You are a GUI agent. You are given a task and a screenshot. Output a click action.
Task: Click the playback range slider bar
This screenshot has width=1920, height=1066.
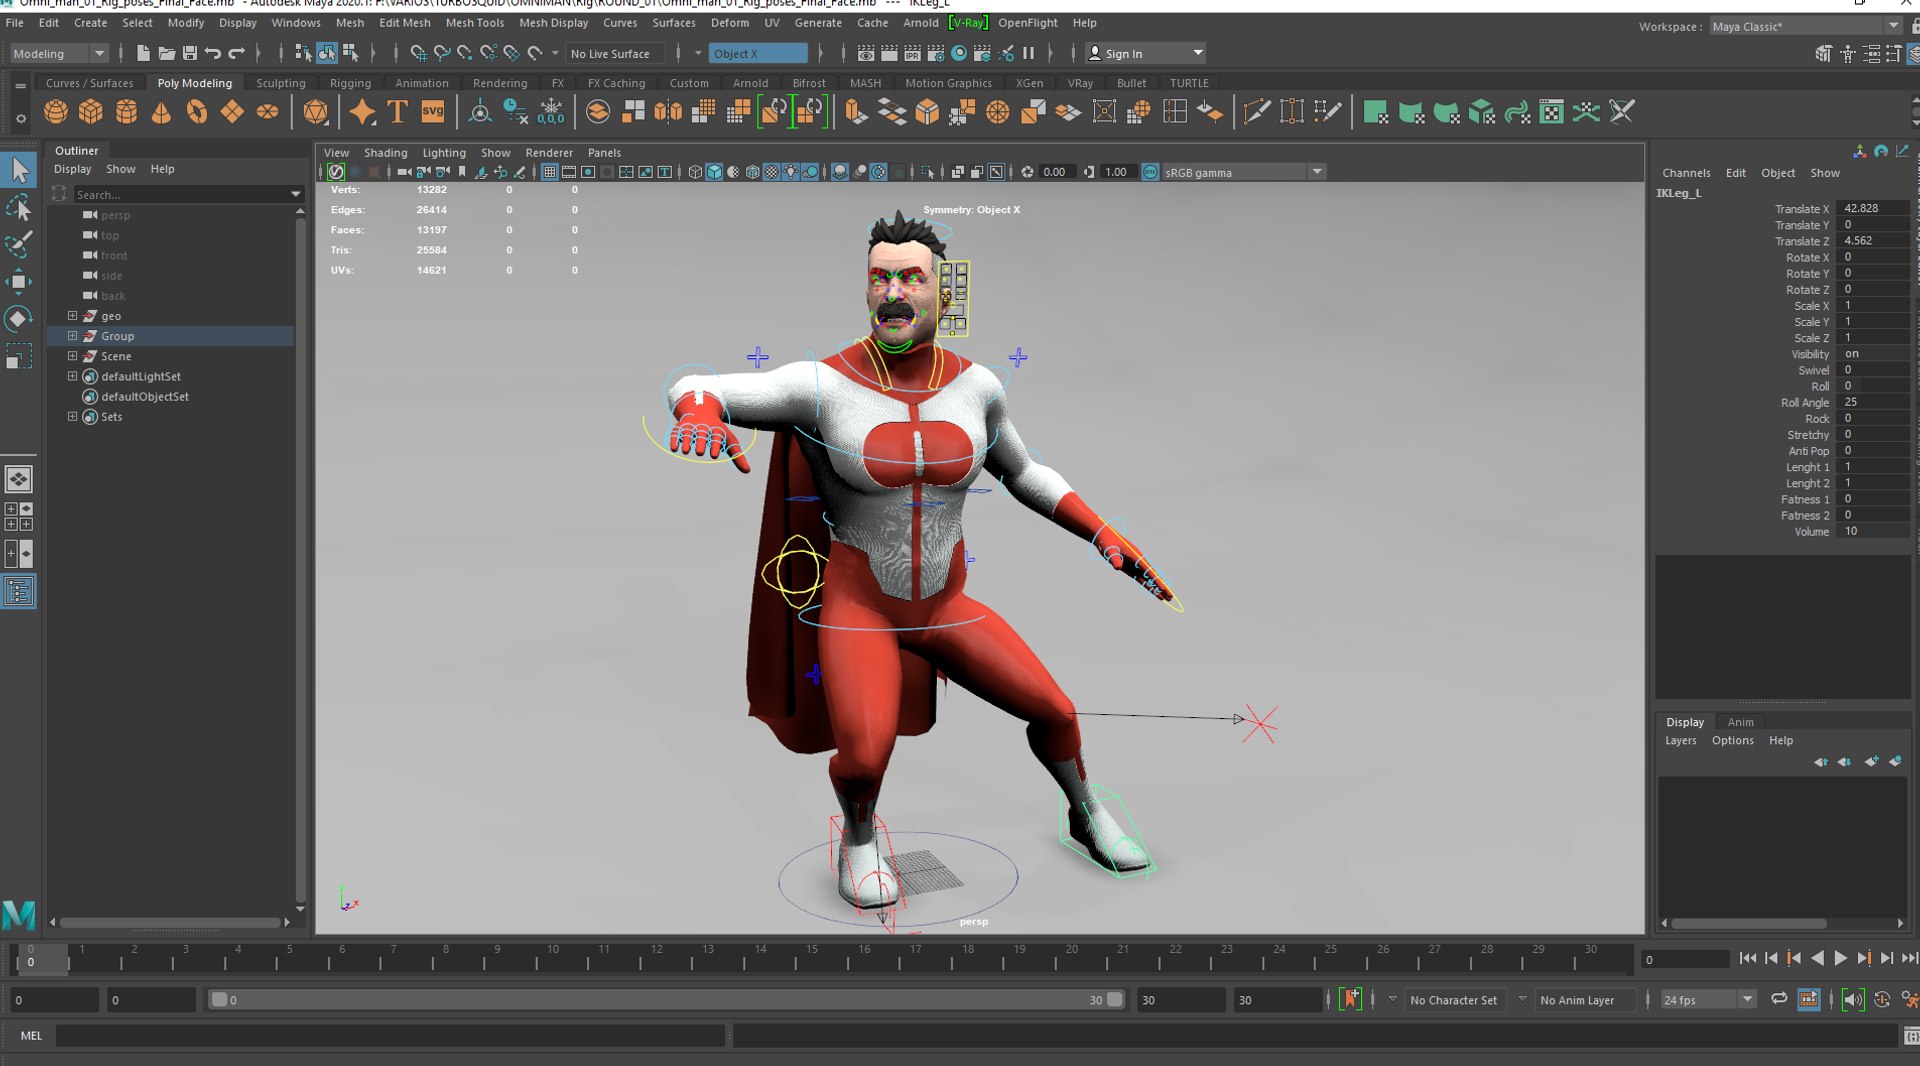[667, 999]
